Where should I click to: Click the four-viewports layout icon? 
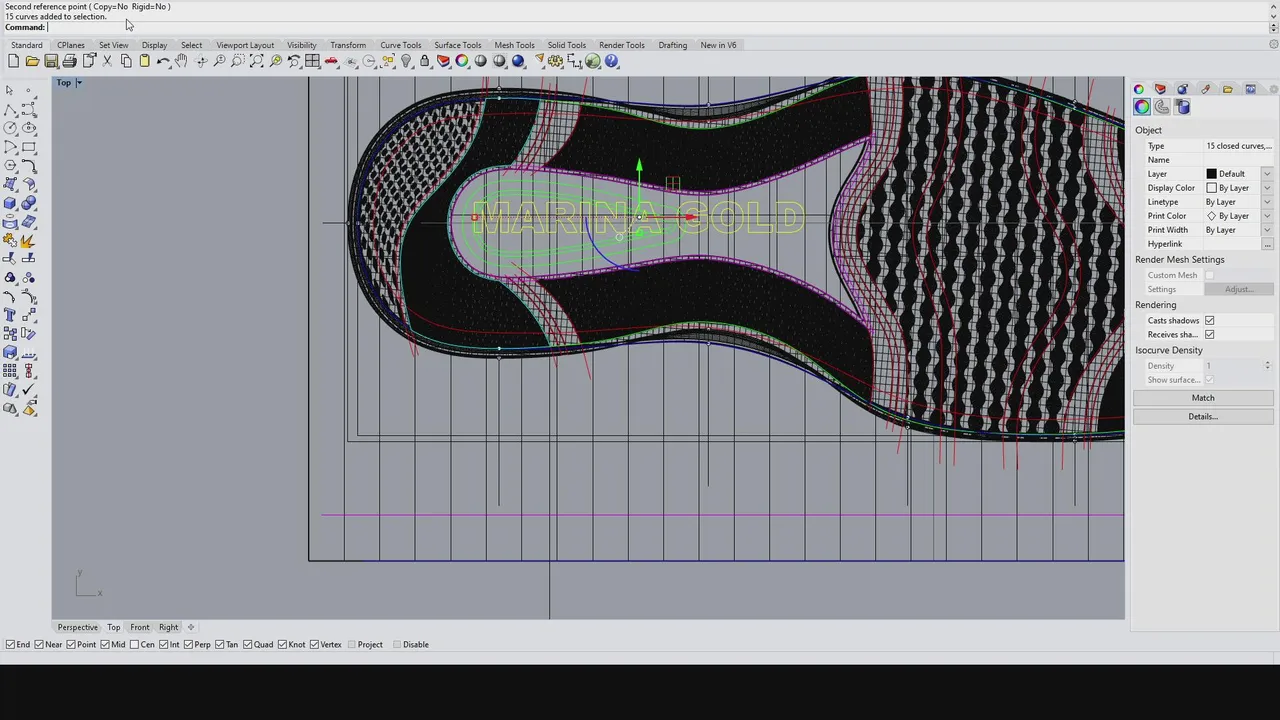tap(313, 62)
